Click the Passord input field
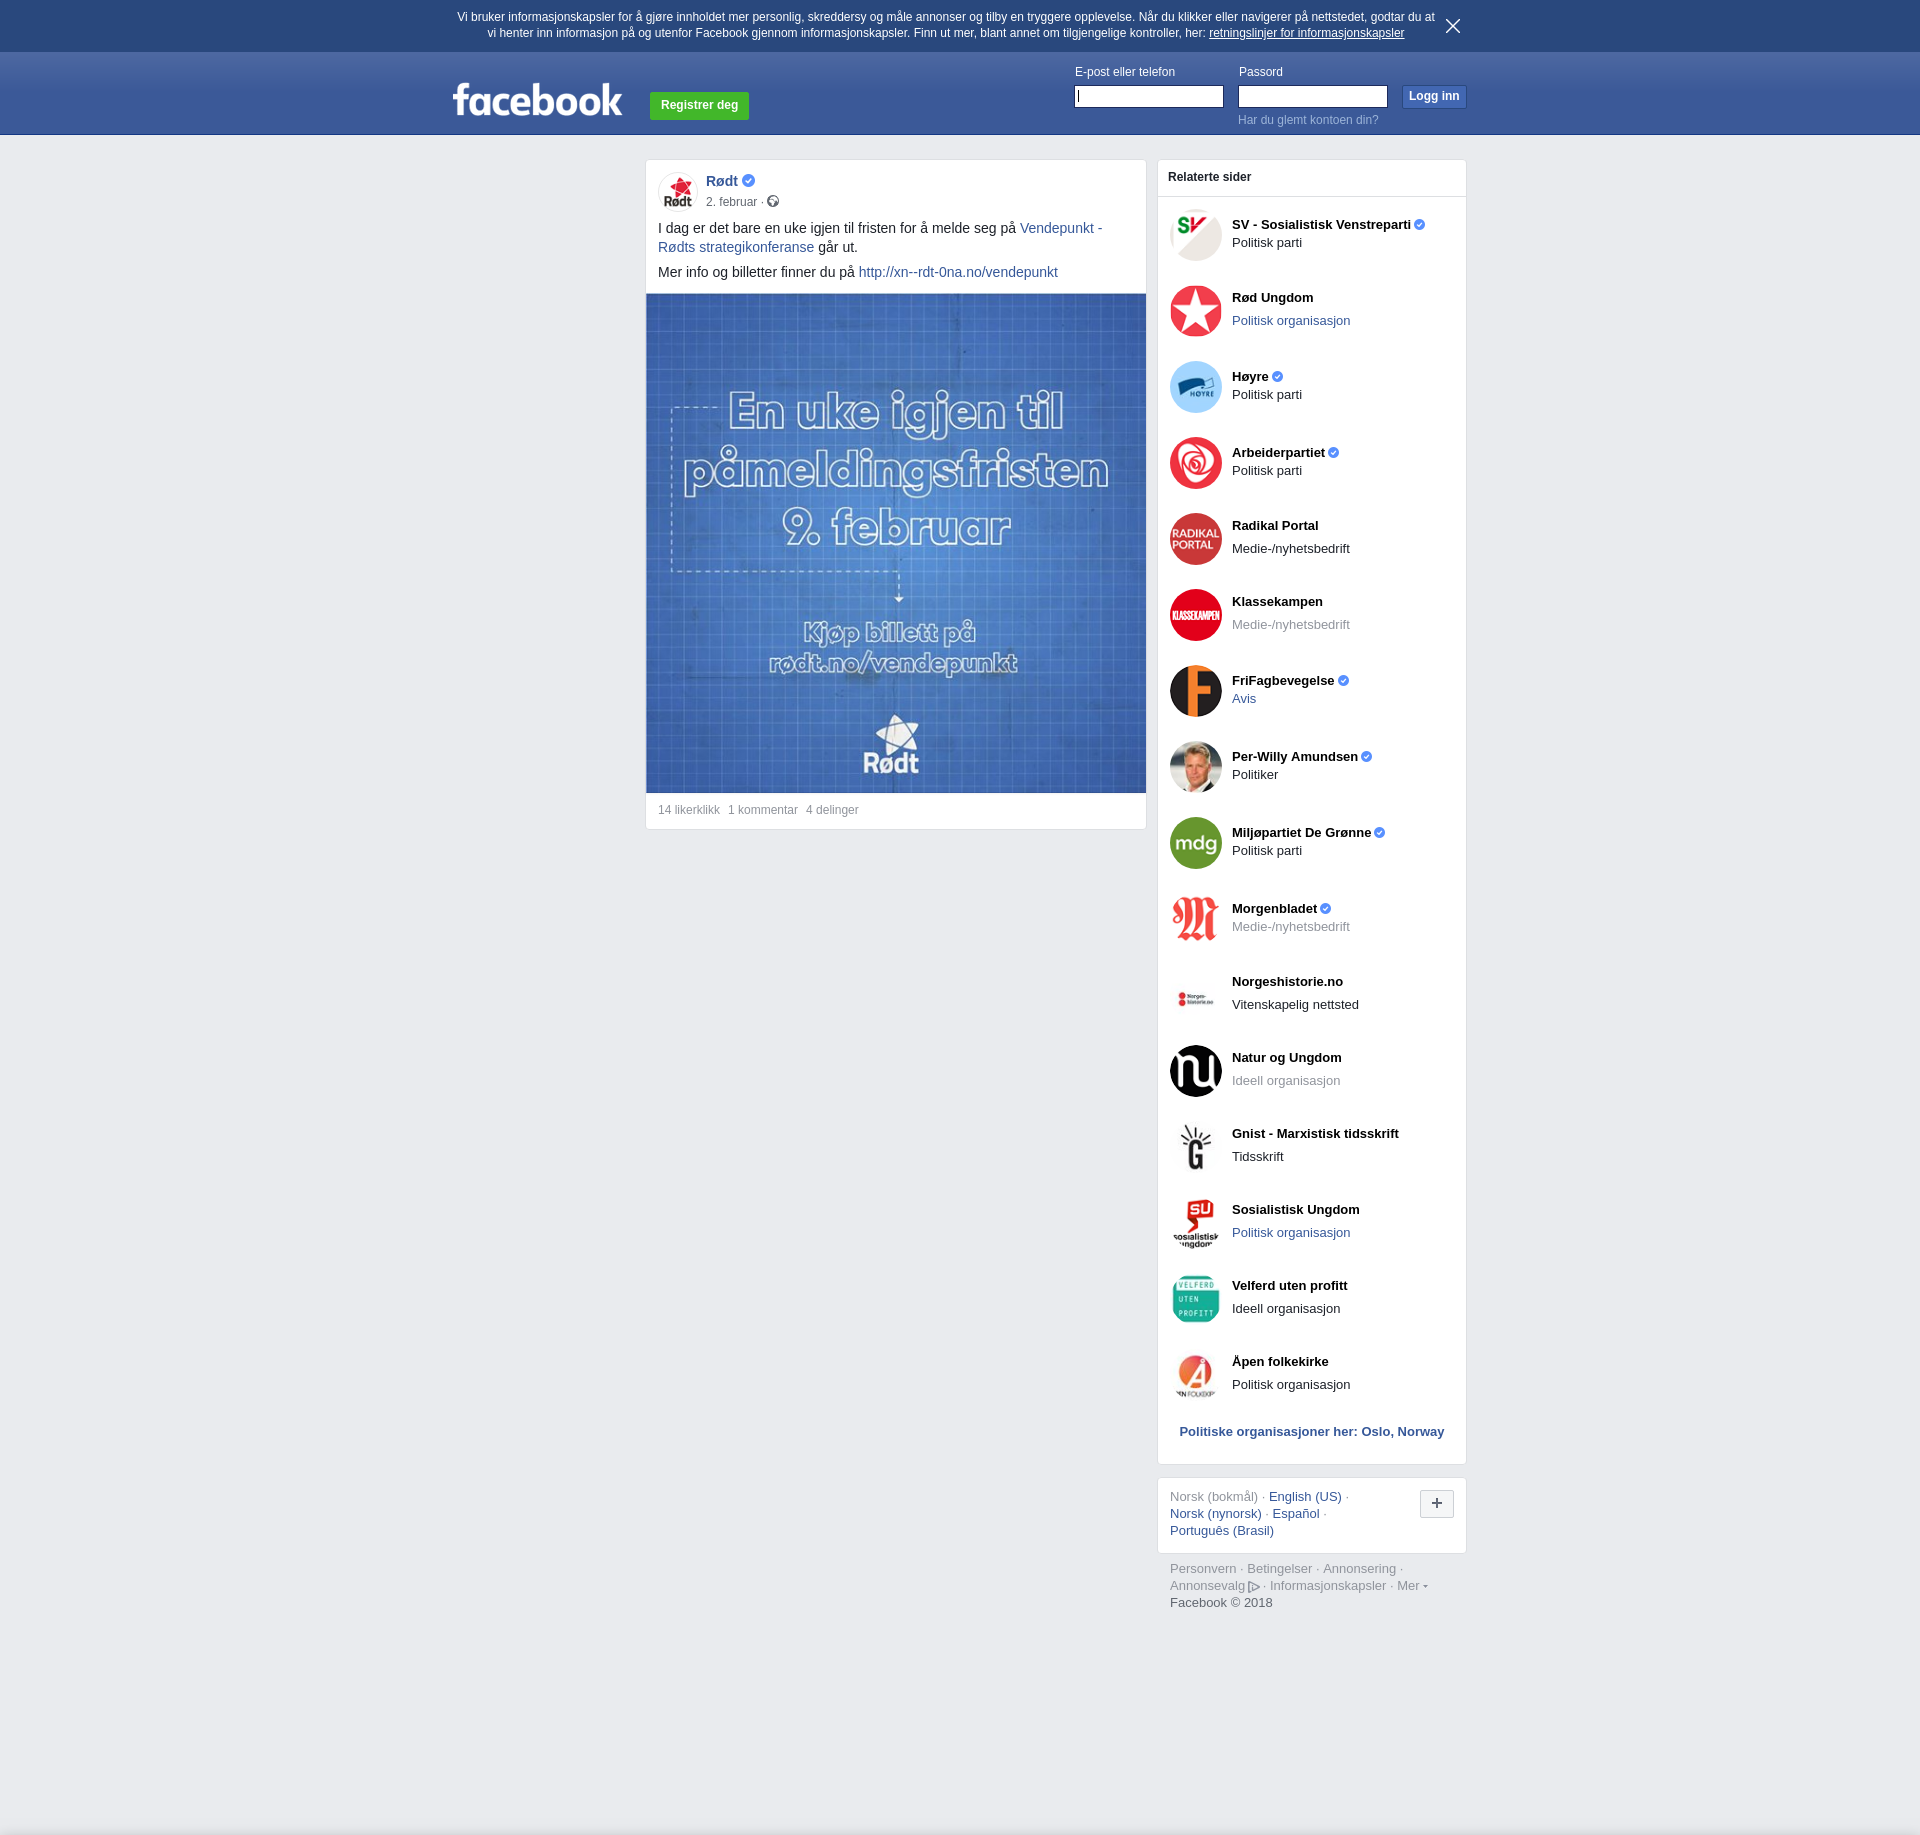This screenshot has width=1920, height=1835. 1312,97
